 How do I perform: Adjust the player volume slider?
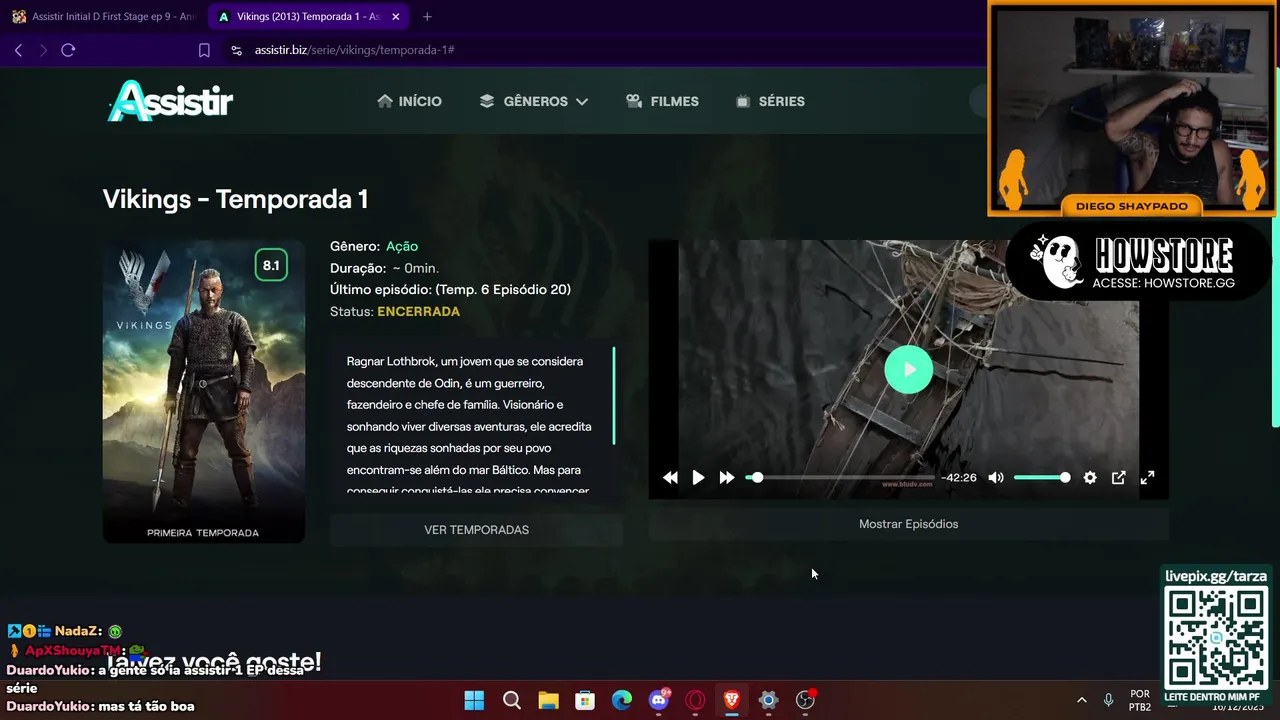pyautogui.click(x=1041, y=478)
